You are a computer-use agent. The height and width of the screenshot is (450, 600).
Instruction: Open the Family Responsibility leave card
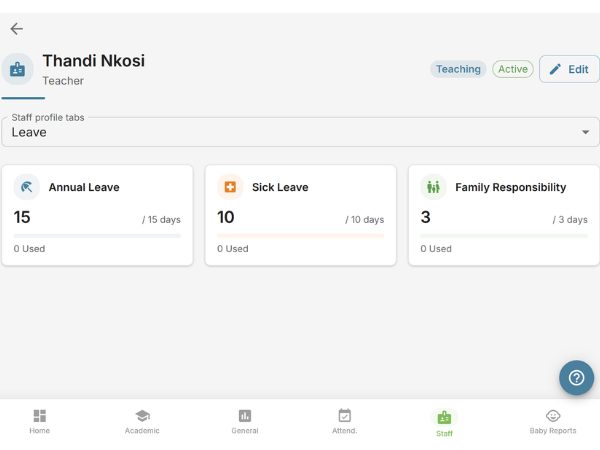point(504,215)
